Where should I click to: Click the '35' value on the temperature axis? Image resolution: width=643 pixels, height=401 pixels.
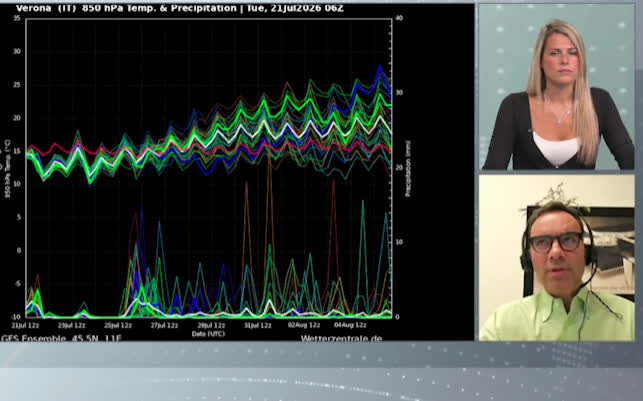click(x=17, y=18)
